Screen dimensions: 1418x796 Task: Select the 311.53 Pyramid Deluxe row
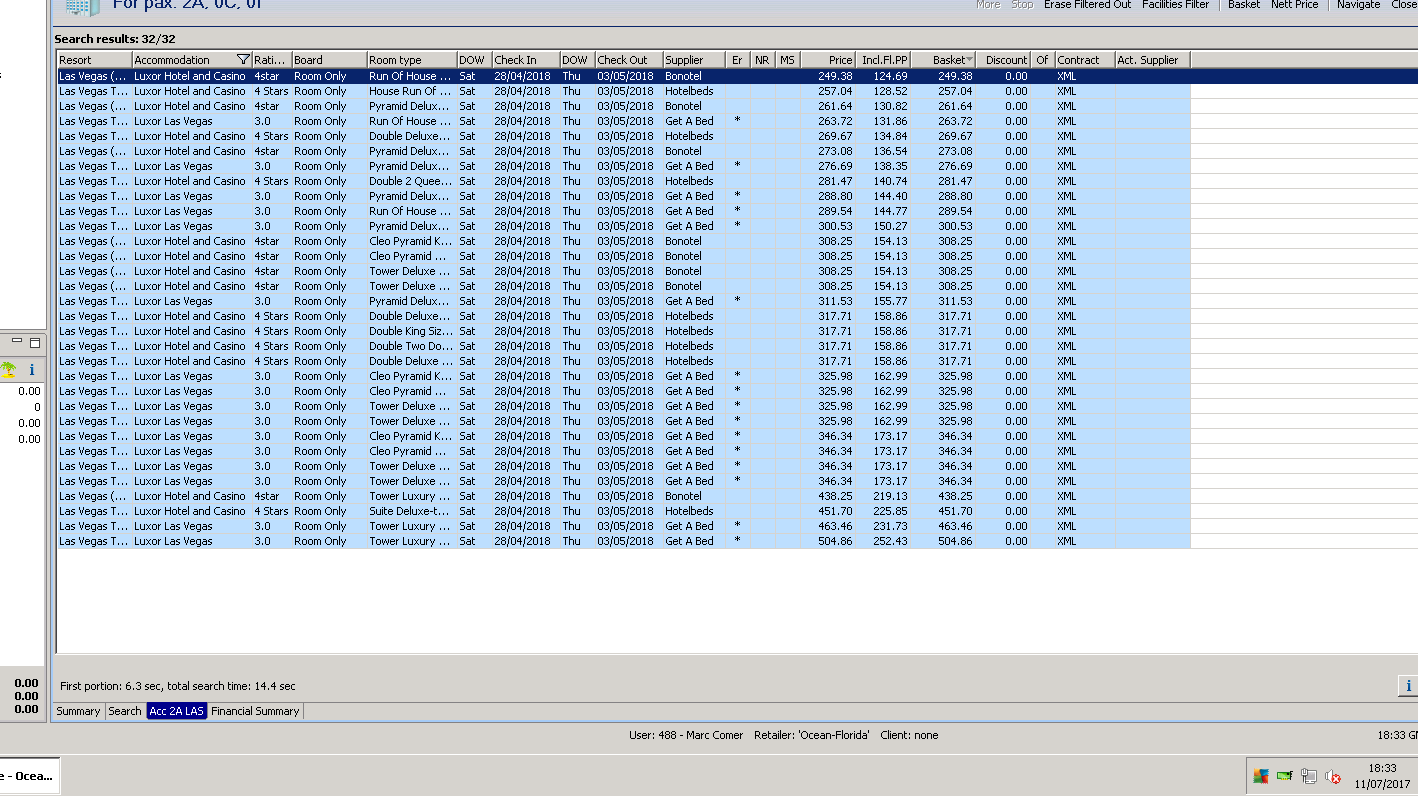pyautogui.click(x=623, y=301)
